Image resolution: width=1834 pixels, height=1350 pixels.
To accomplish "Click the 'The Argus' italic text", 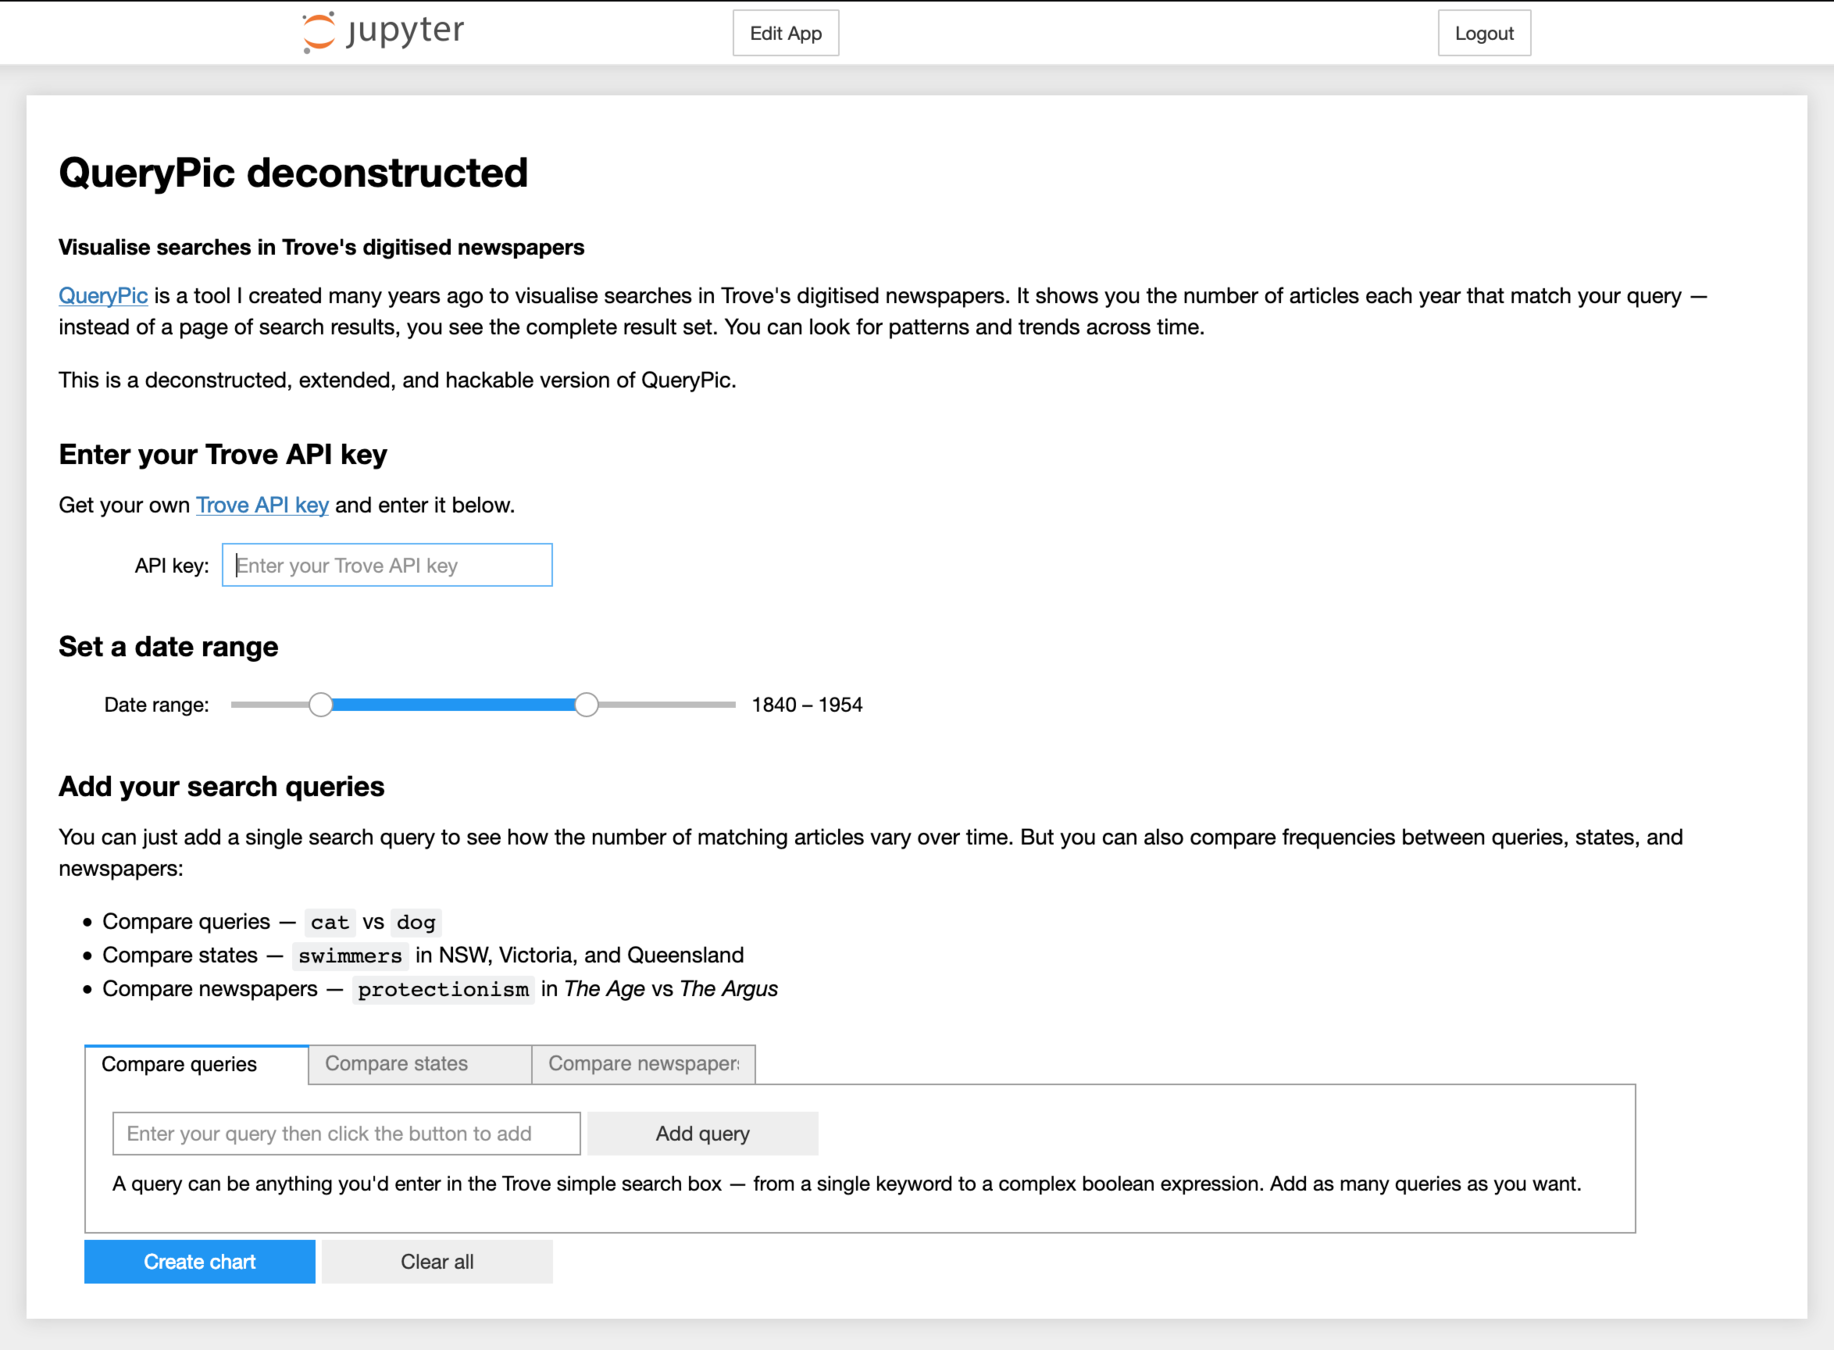I will (729, 989).
